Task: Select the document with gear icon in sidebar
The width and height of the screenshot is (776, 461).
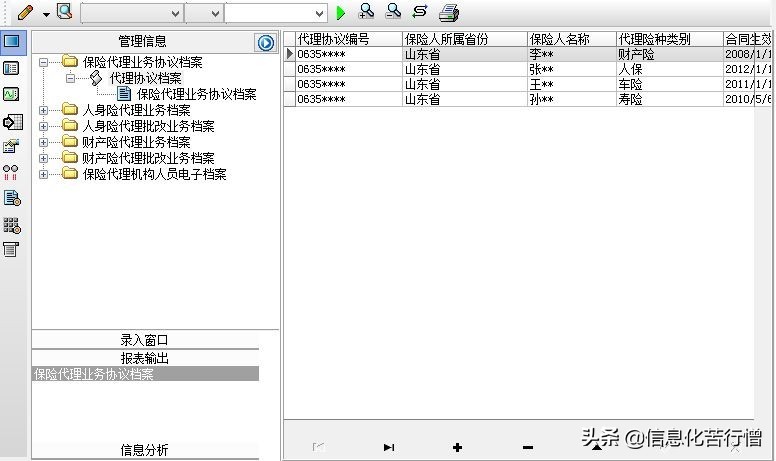Action: (x=12, y=198)
